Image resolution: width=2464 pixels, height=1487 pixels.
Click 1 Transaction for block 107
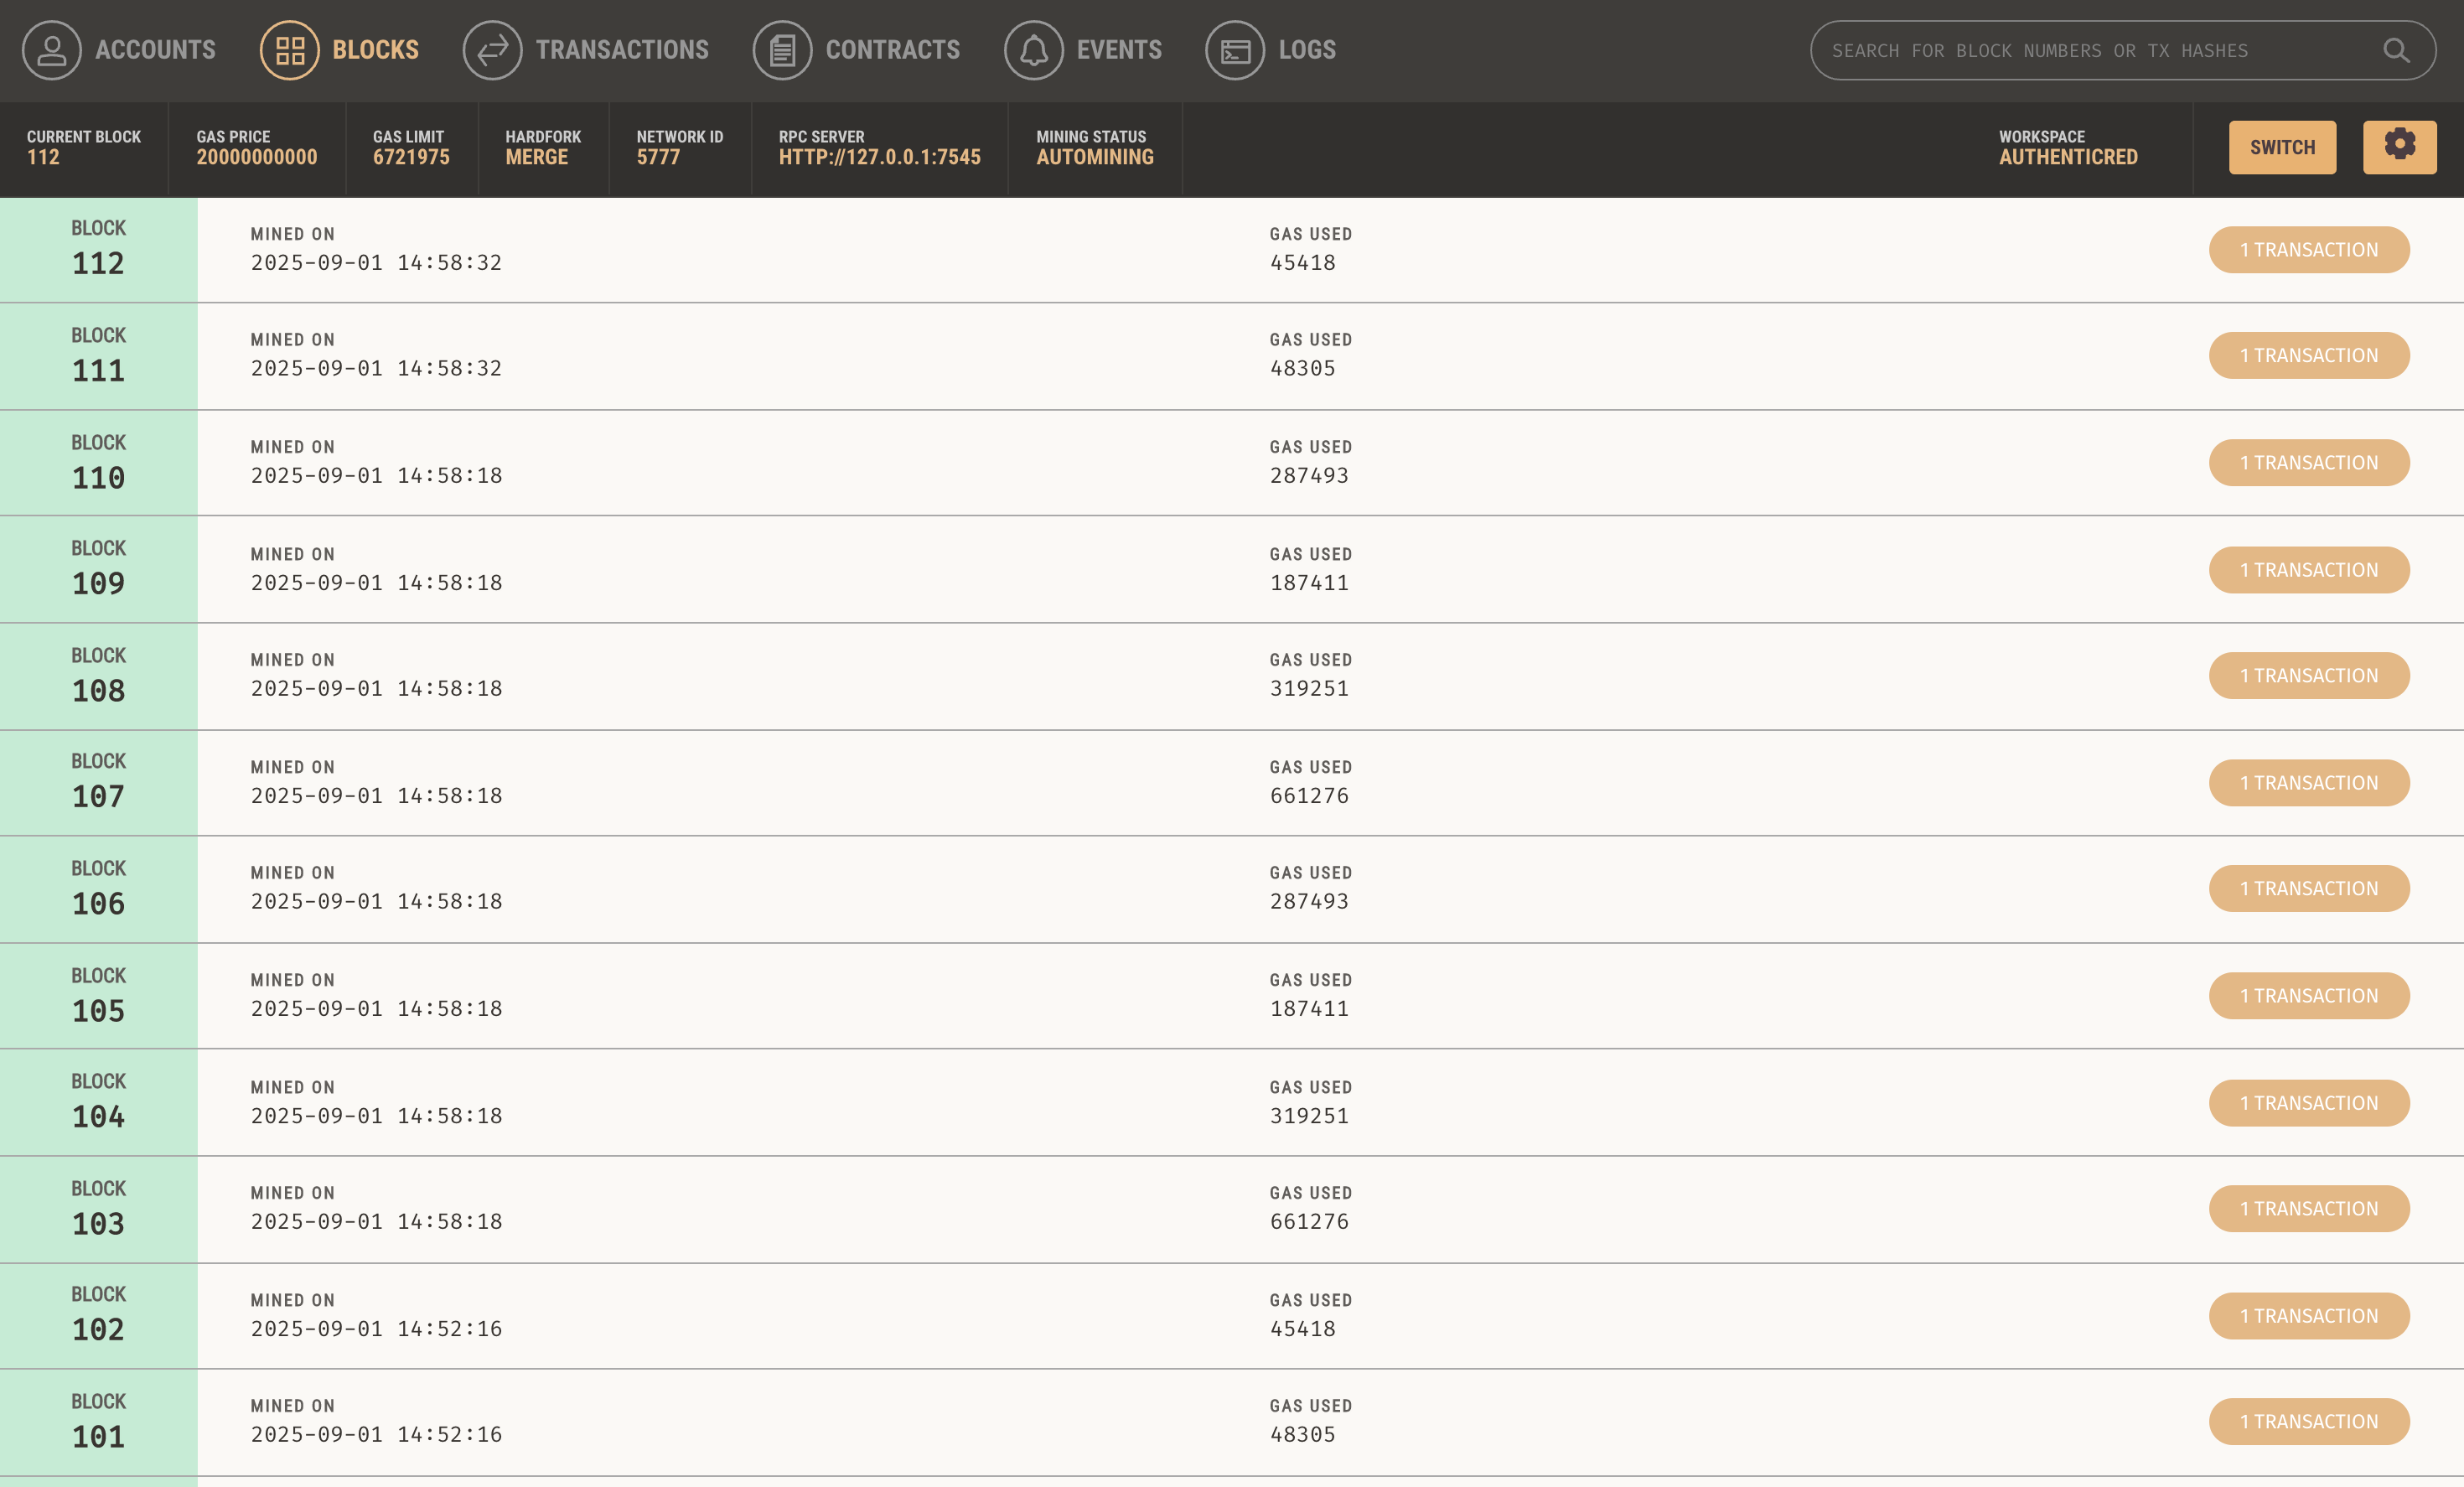pos(2308,783)
